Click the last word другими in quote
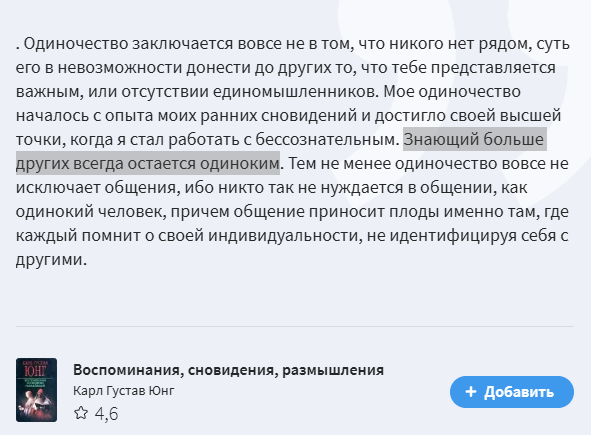The image size is (591, 435). click(x=51, y=259)
